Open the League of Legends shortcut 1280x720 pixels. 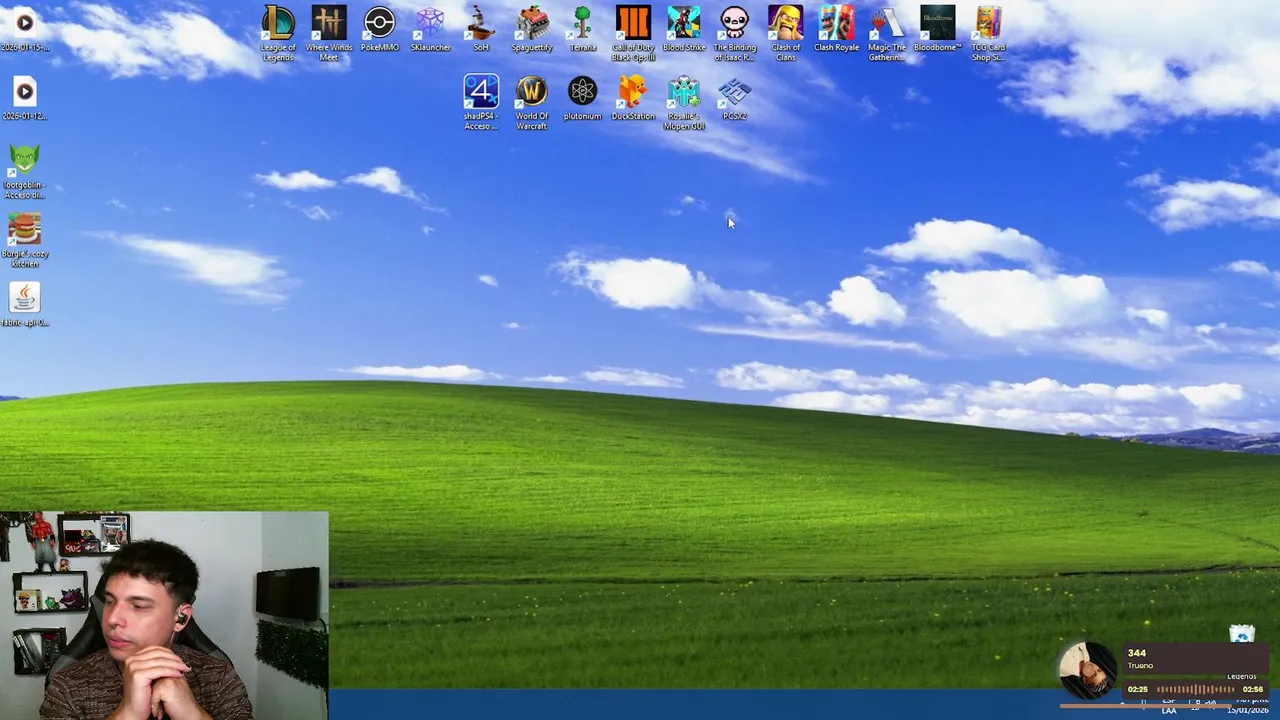[x=278, y=33]
